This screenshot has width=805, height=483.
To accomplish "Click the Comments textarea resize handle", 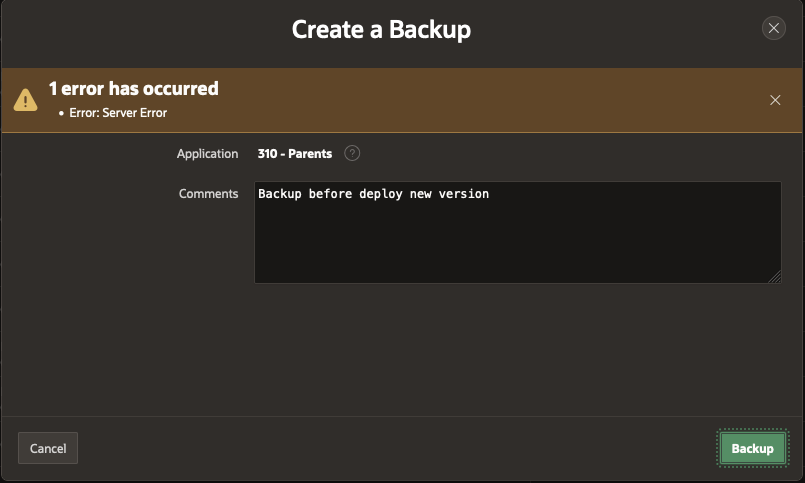I will point(775,277).
